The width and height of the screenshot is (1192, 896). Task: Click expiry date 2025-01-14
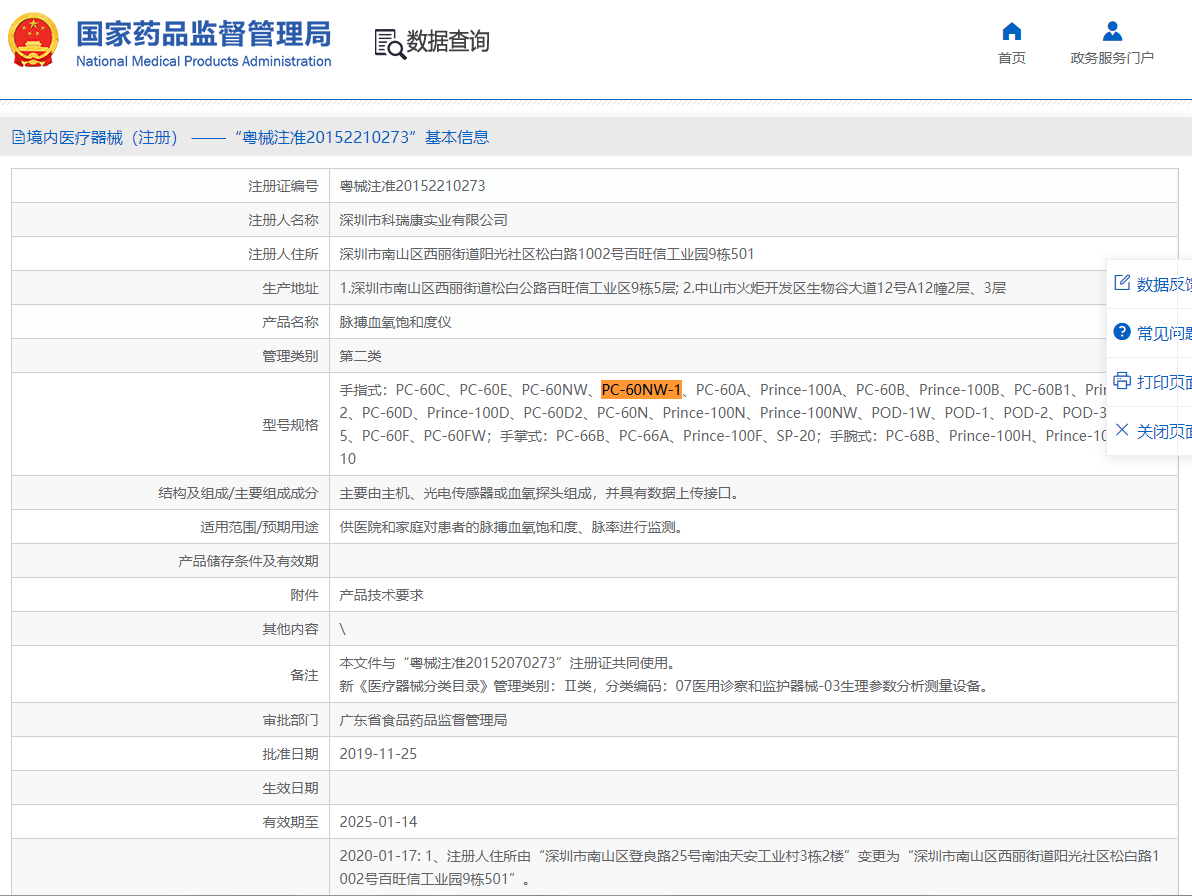coord(378,822)
